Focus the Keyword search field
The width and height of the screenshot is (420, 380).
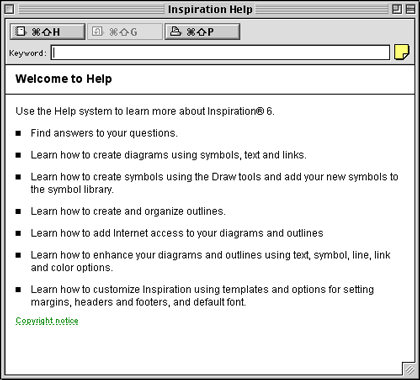pos(220,53)
